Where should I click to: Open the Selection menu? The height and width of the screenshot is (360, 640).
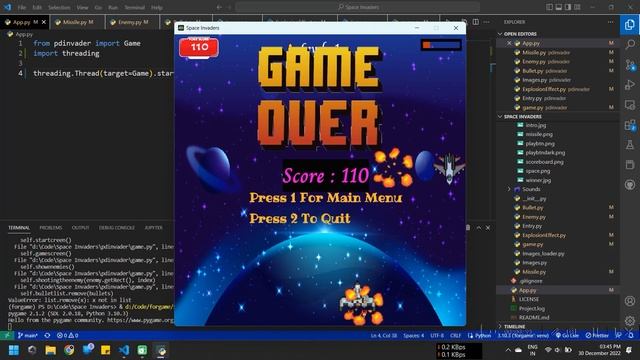(x=59, y=7)
